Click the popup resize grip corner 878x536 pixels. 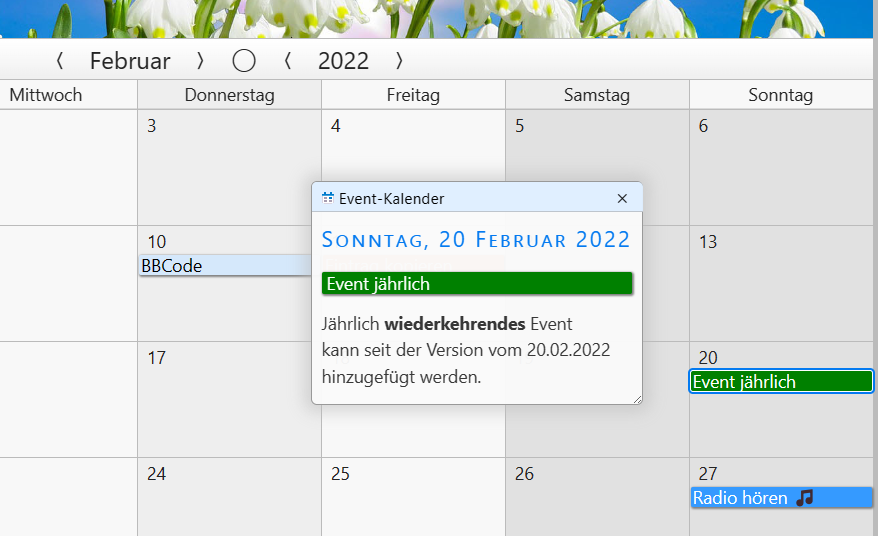636,398
